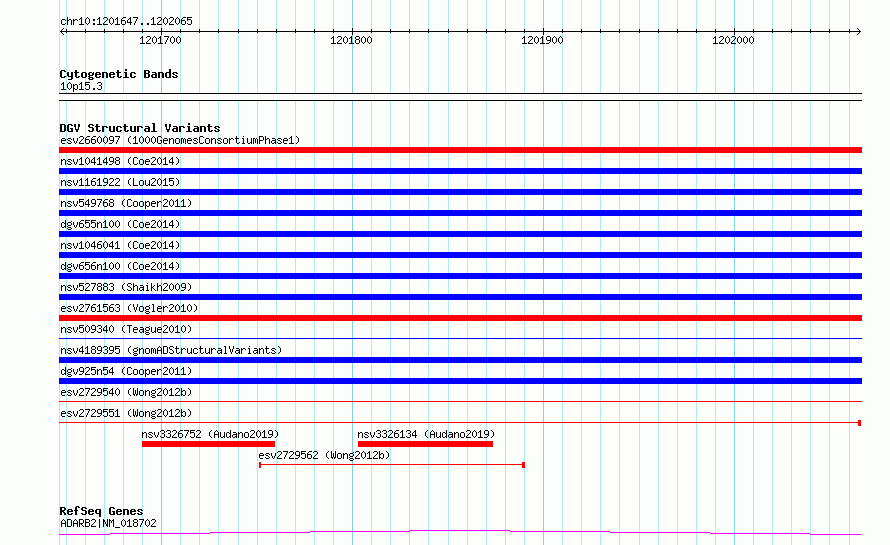Click the 1201900 ruler position label

(542, 40)
